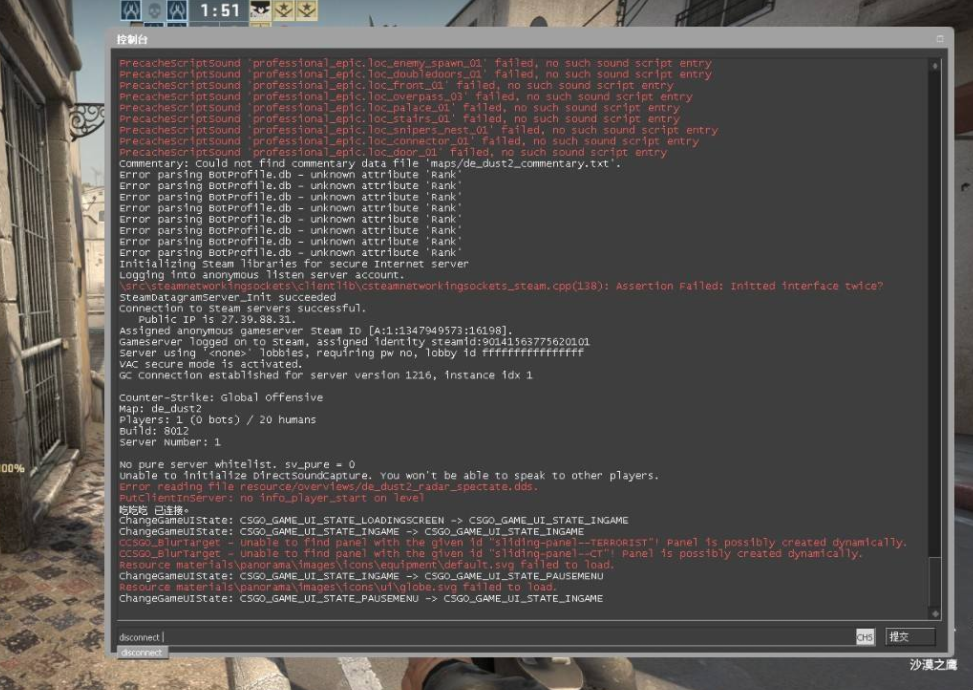
Task: Click the red 'Assertion Failed' error line
Action: (501, 286)
